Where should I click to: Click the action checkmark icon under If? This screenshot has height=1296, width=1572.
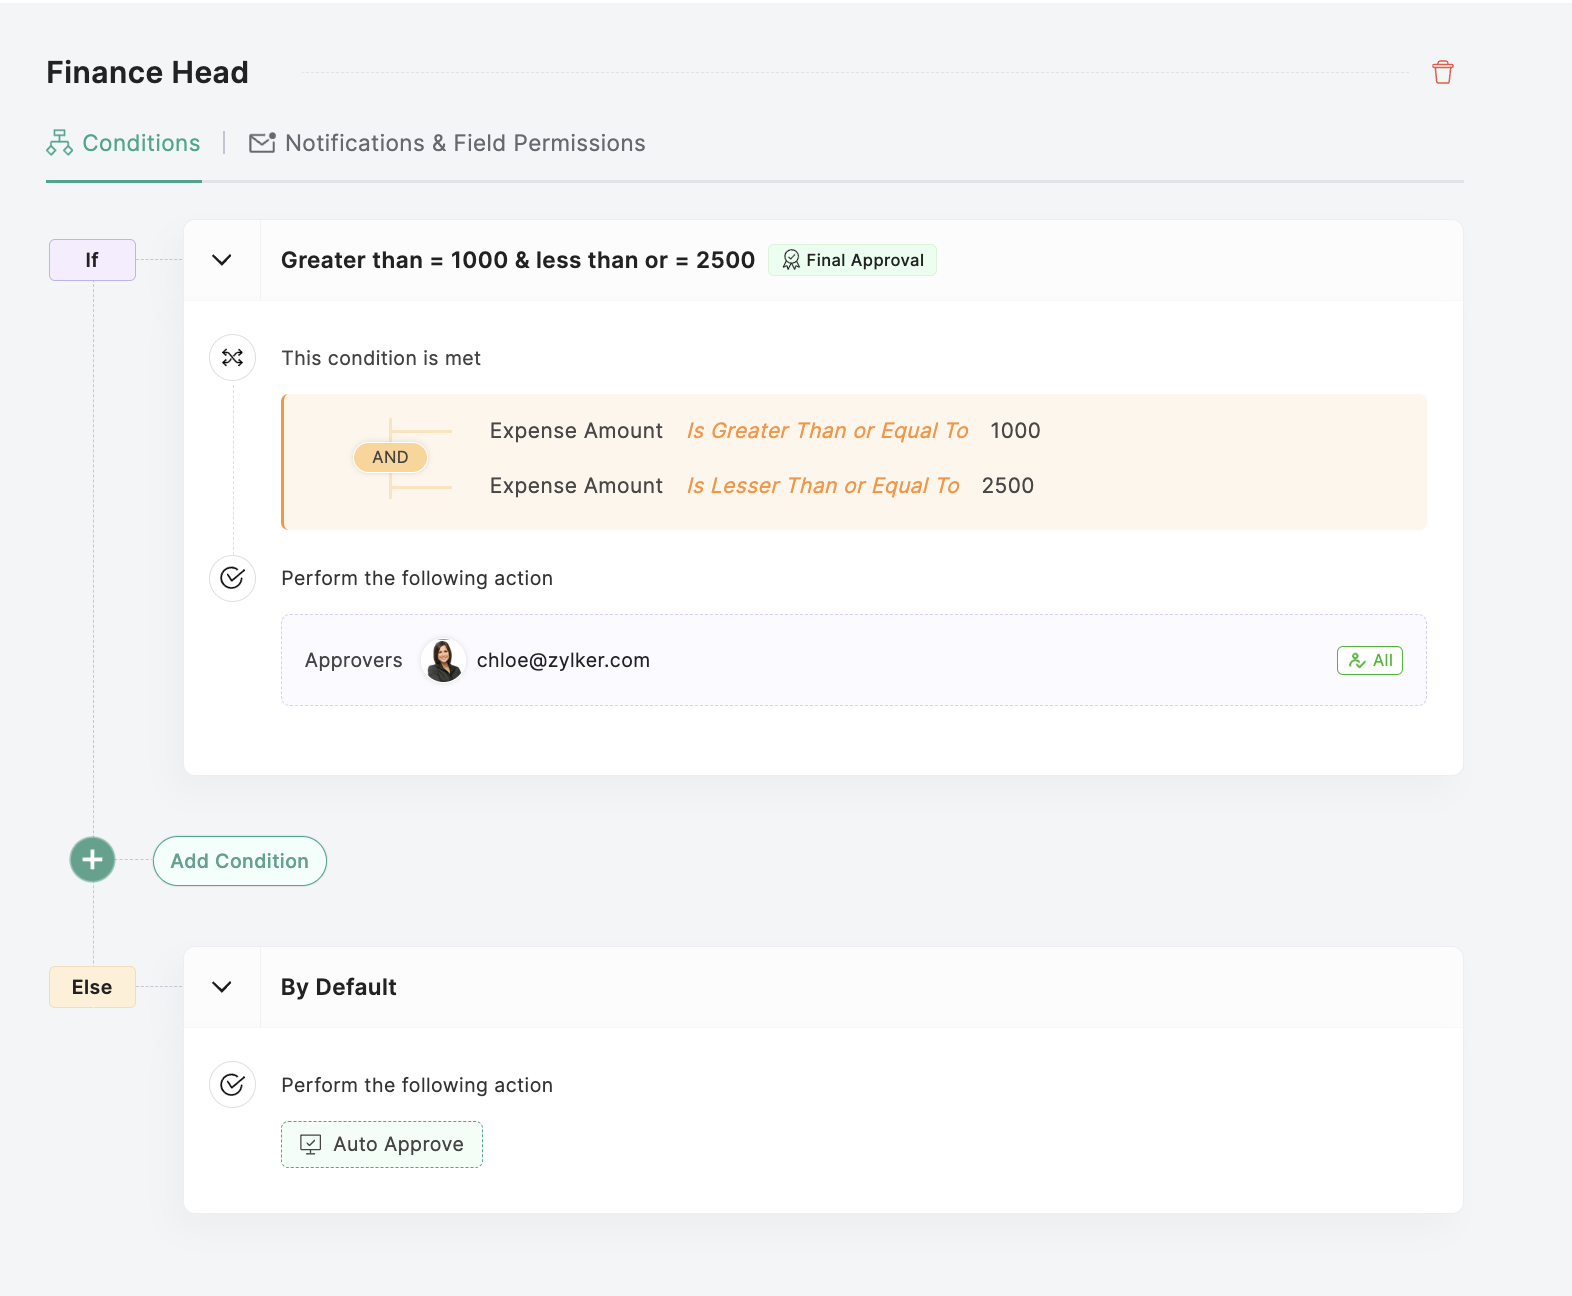pos(232,578)
